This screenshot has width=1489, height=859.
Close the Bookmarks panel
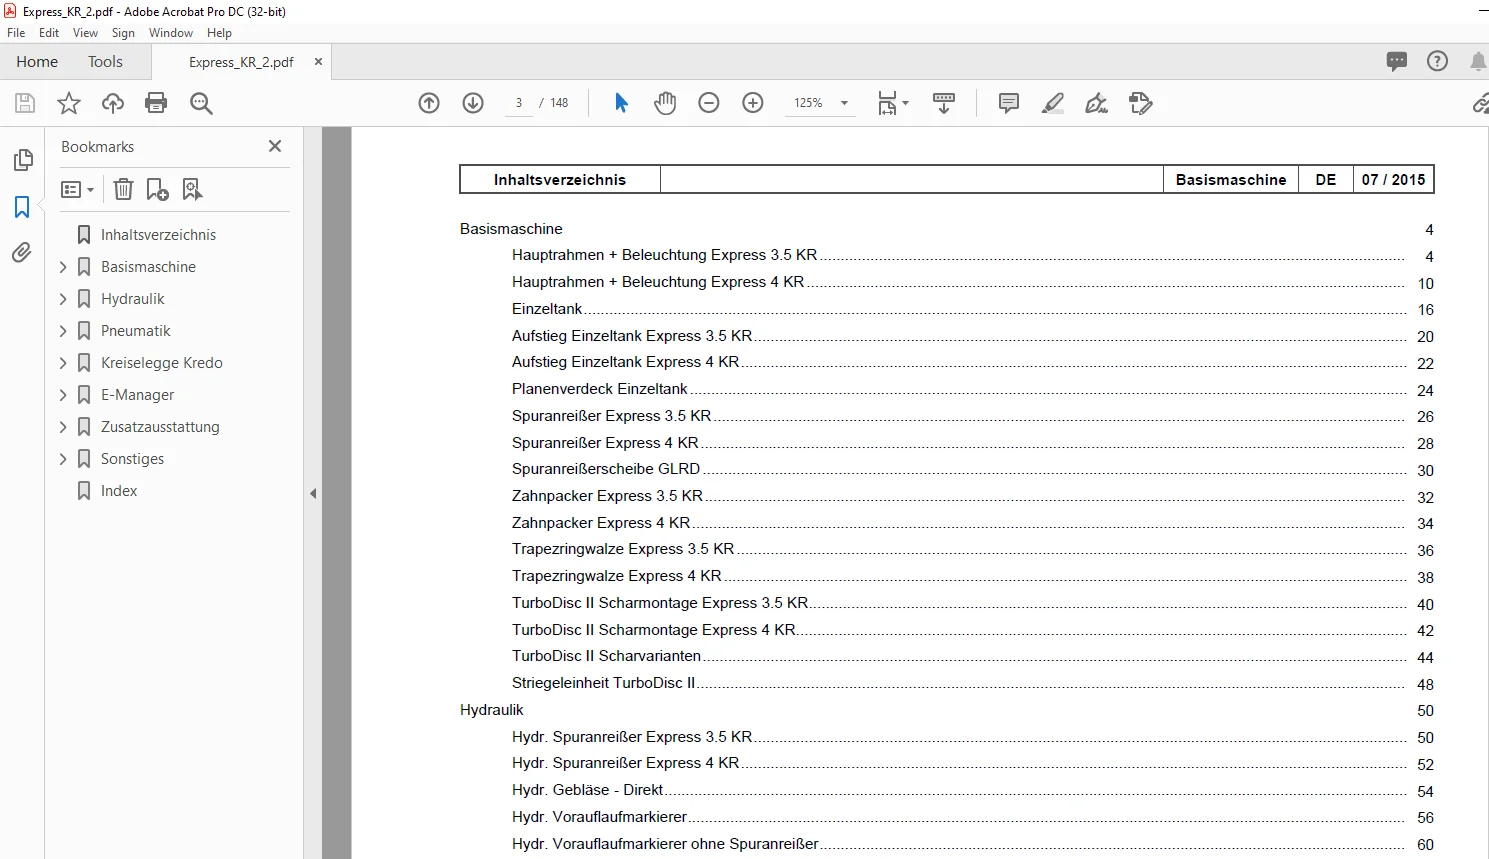pyautogui.click(x=275, y=146)
